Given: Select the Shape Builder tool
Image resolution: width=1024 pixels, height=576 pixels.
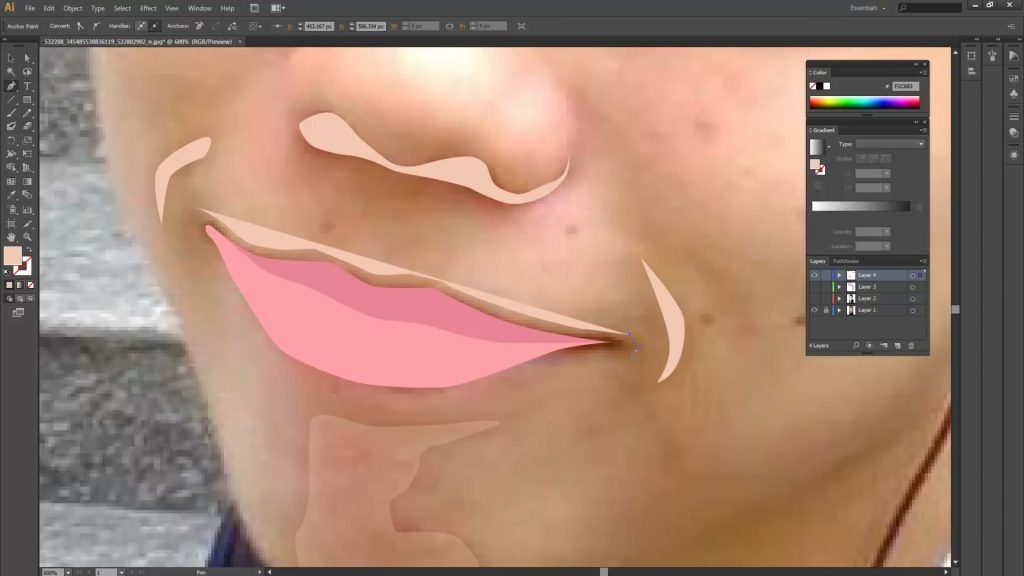Looking at the screenshot, I should coord(11,168).
